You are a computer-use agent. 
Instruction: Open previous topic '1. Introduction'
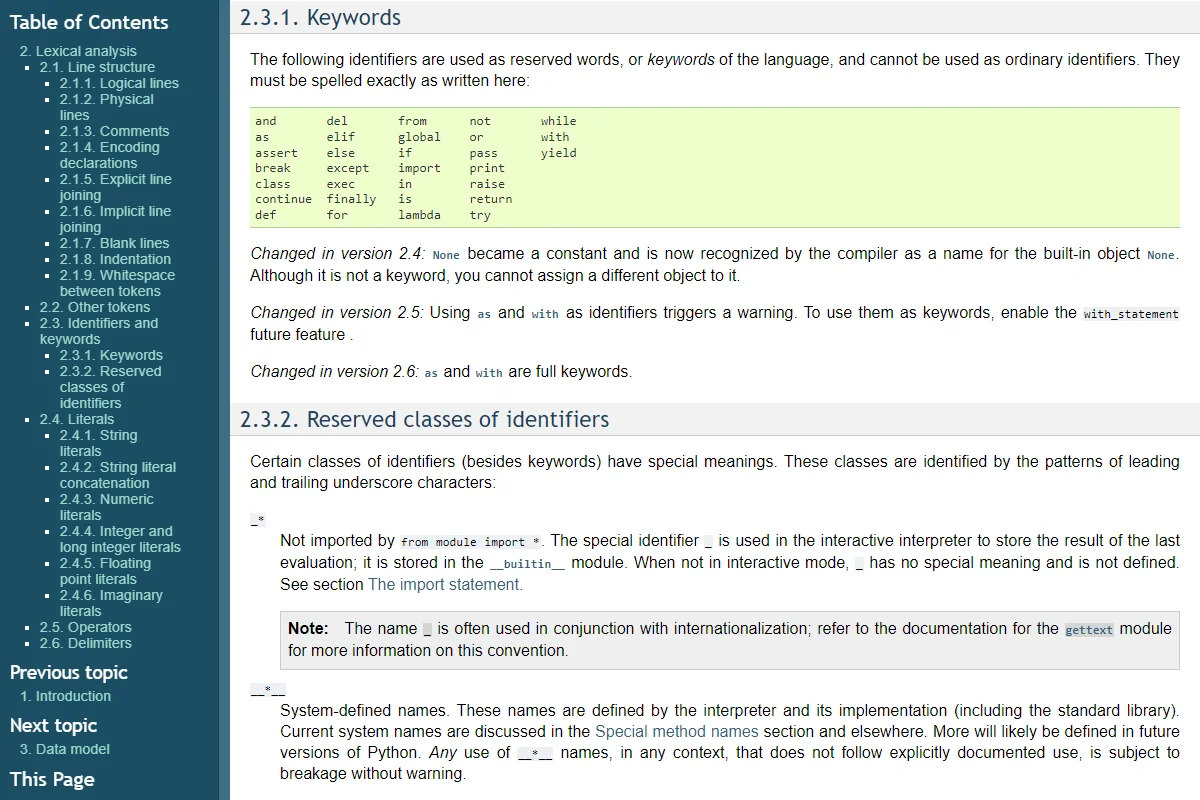66,696
